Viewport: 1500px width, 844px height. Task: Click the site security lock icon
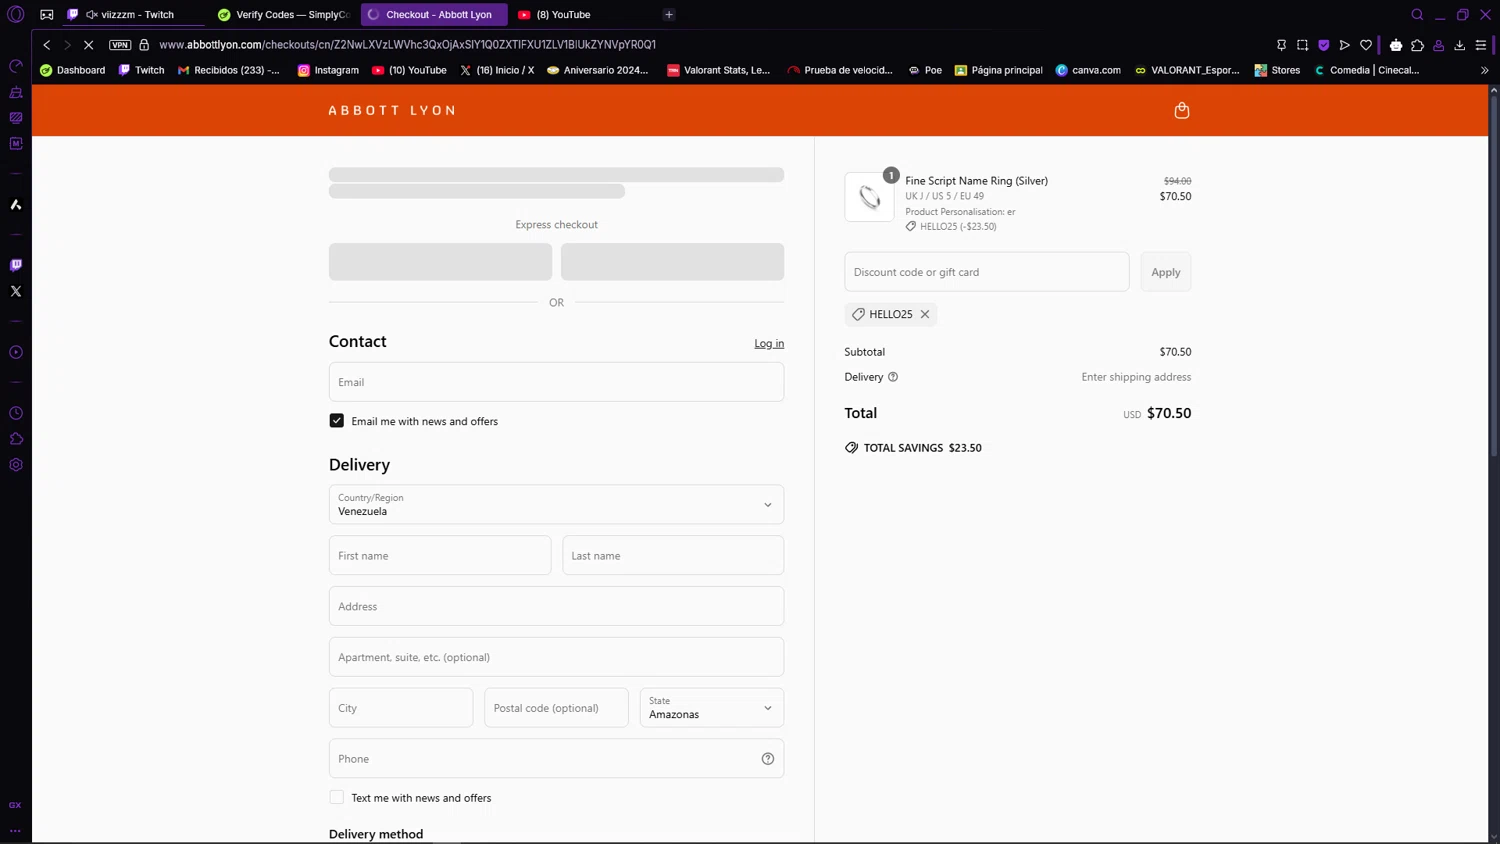[144, 45]
